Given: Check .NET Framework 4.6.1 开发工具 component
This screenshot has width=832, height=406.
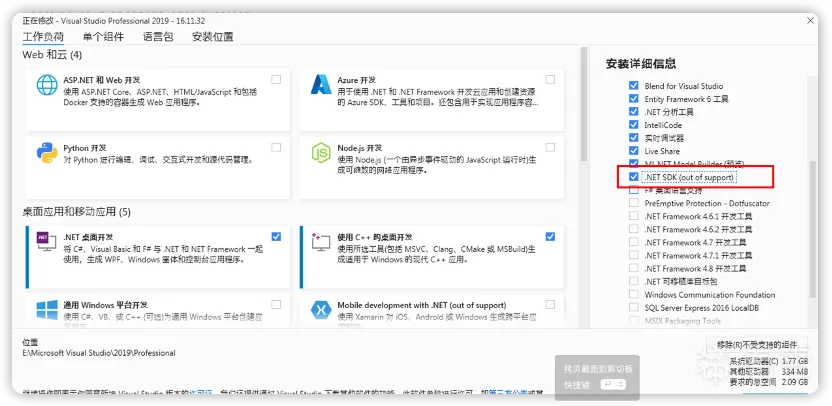Looking at the screenshot, I should coord(634,216).
